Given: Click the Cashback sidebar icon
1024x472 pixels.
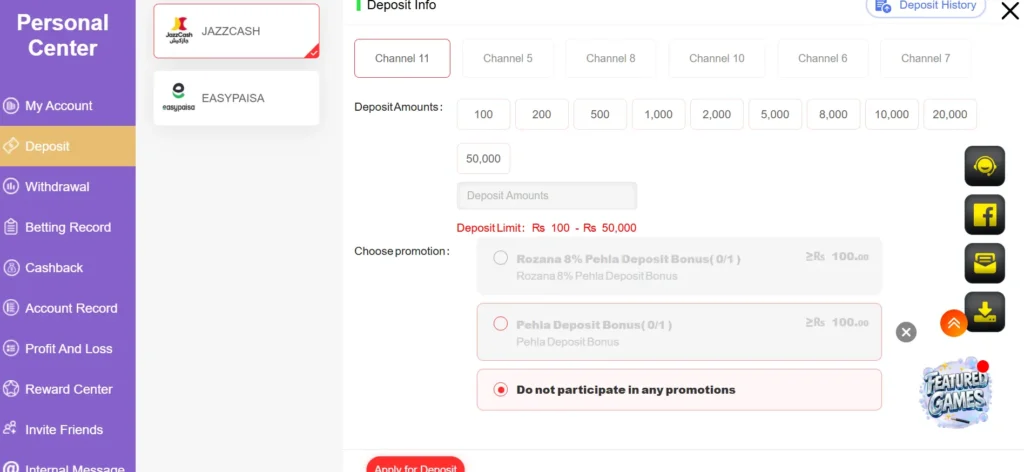Looking at the screenshot, I should click(10, 268).
